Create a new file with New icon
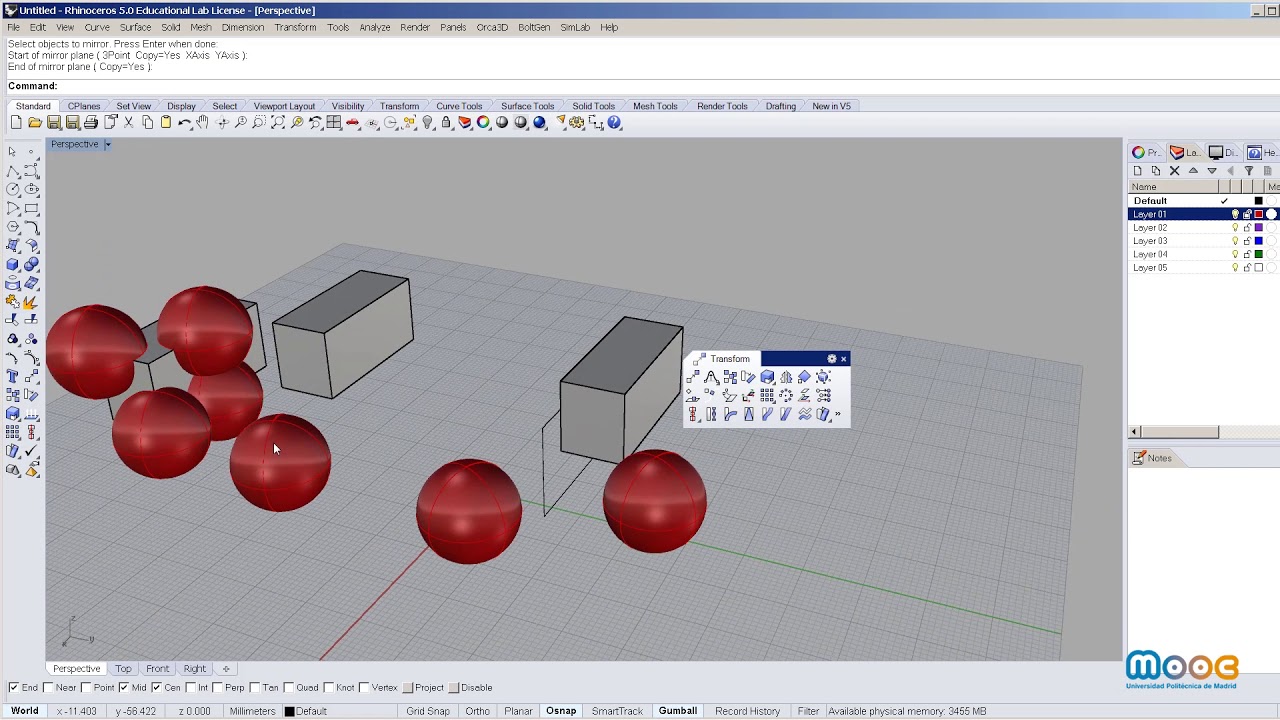Image resolution: width=1280 pixels, height=720 pixels. click(16, 123)
